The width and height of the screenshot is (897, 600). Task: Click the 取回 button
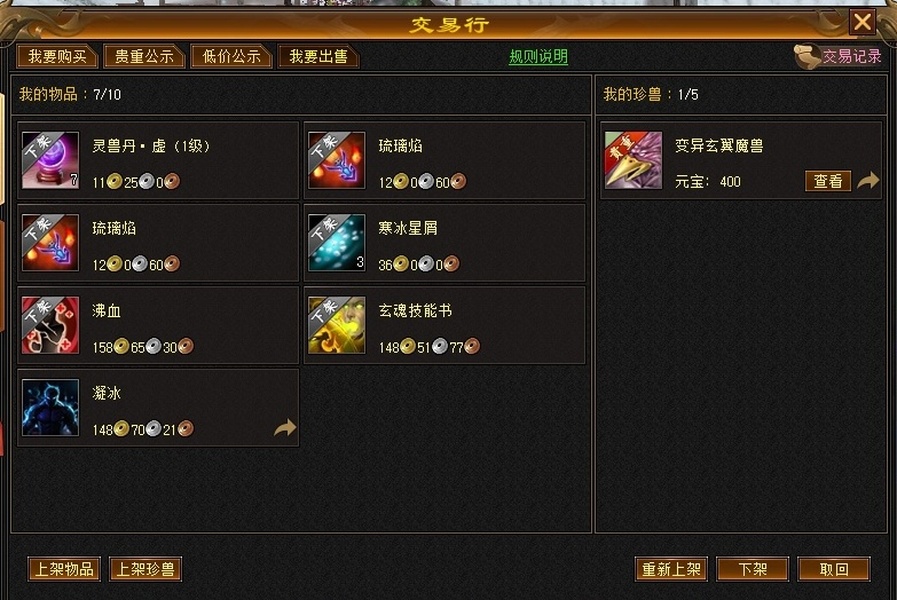[x=834, y=569]
